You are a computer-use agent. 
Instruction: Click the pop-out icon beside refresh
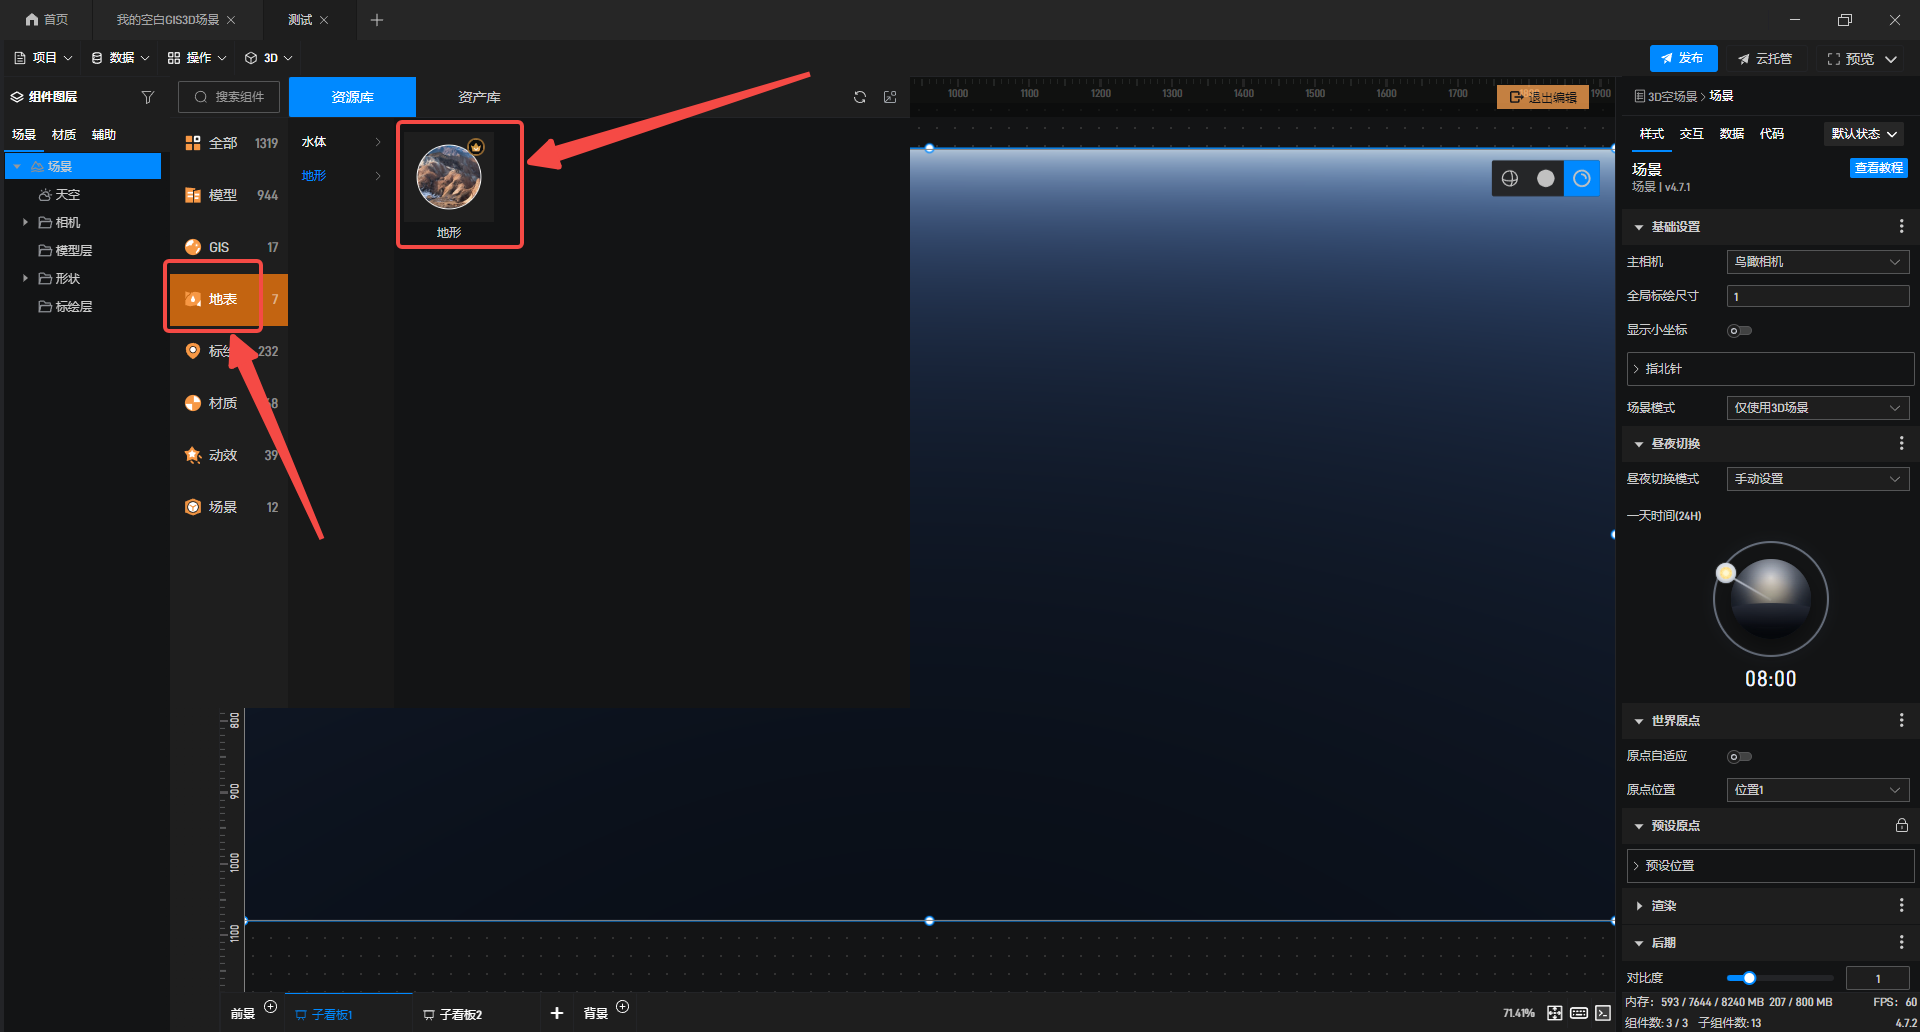click(890, 97)
